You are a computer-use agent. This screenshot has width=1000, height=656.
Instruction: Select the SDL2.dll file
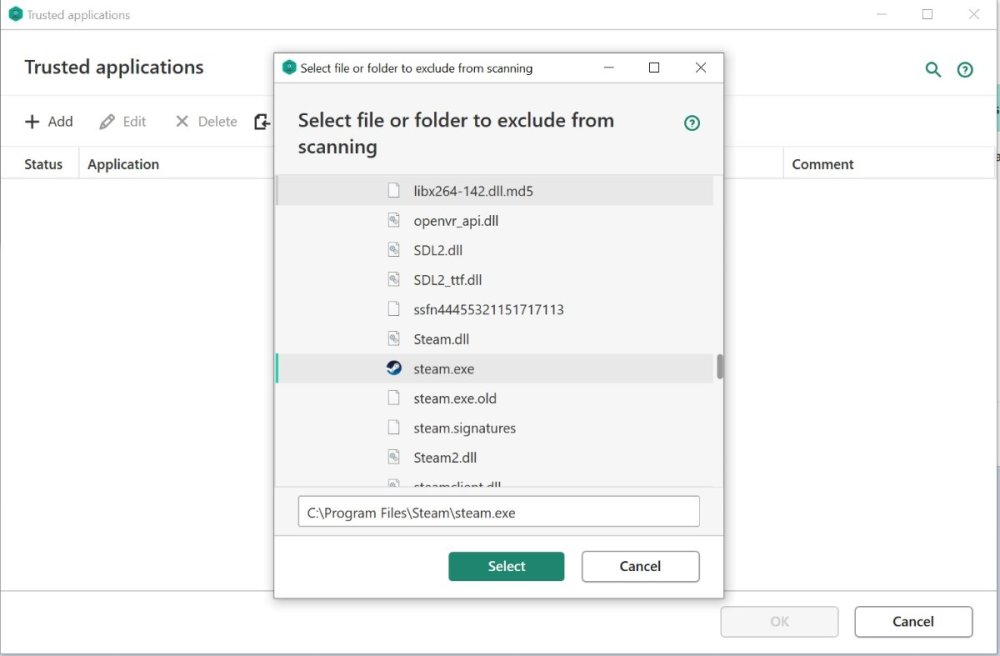point(438,250)
